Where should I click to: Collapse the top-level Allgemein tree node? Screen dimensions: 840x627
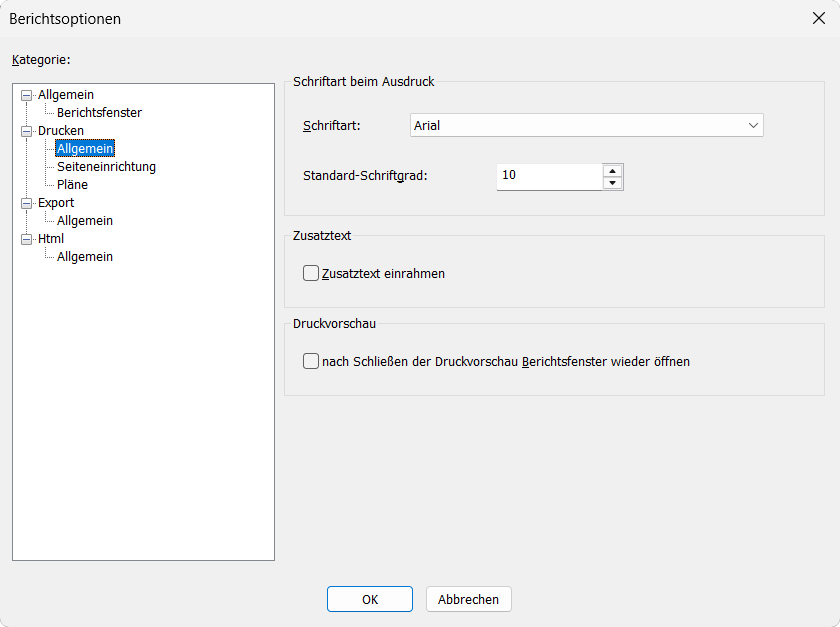[x=26, y=95]
